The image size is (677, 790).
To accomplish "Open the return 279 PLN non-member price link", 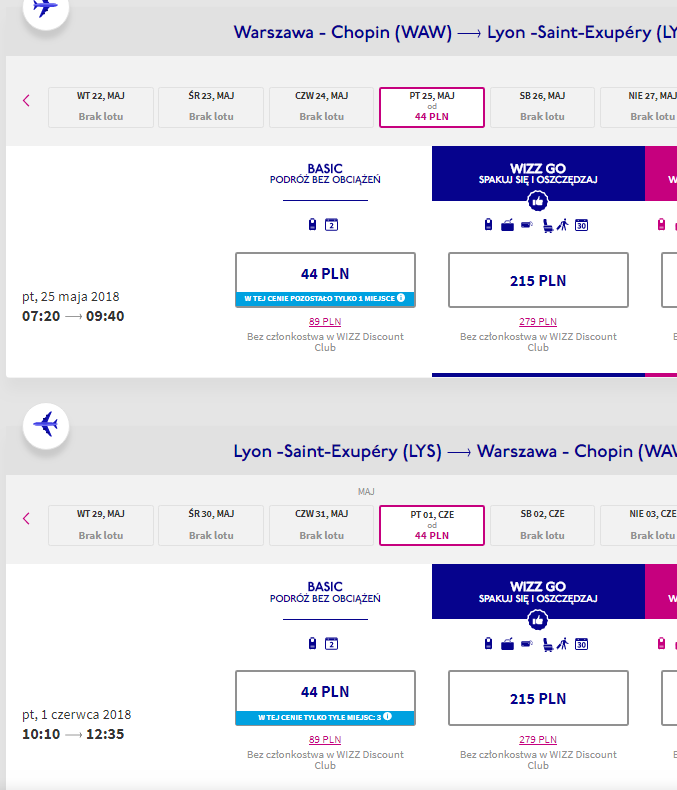I will coord(538,740).
